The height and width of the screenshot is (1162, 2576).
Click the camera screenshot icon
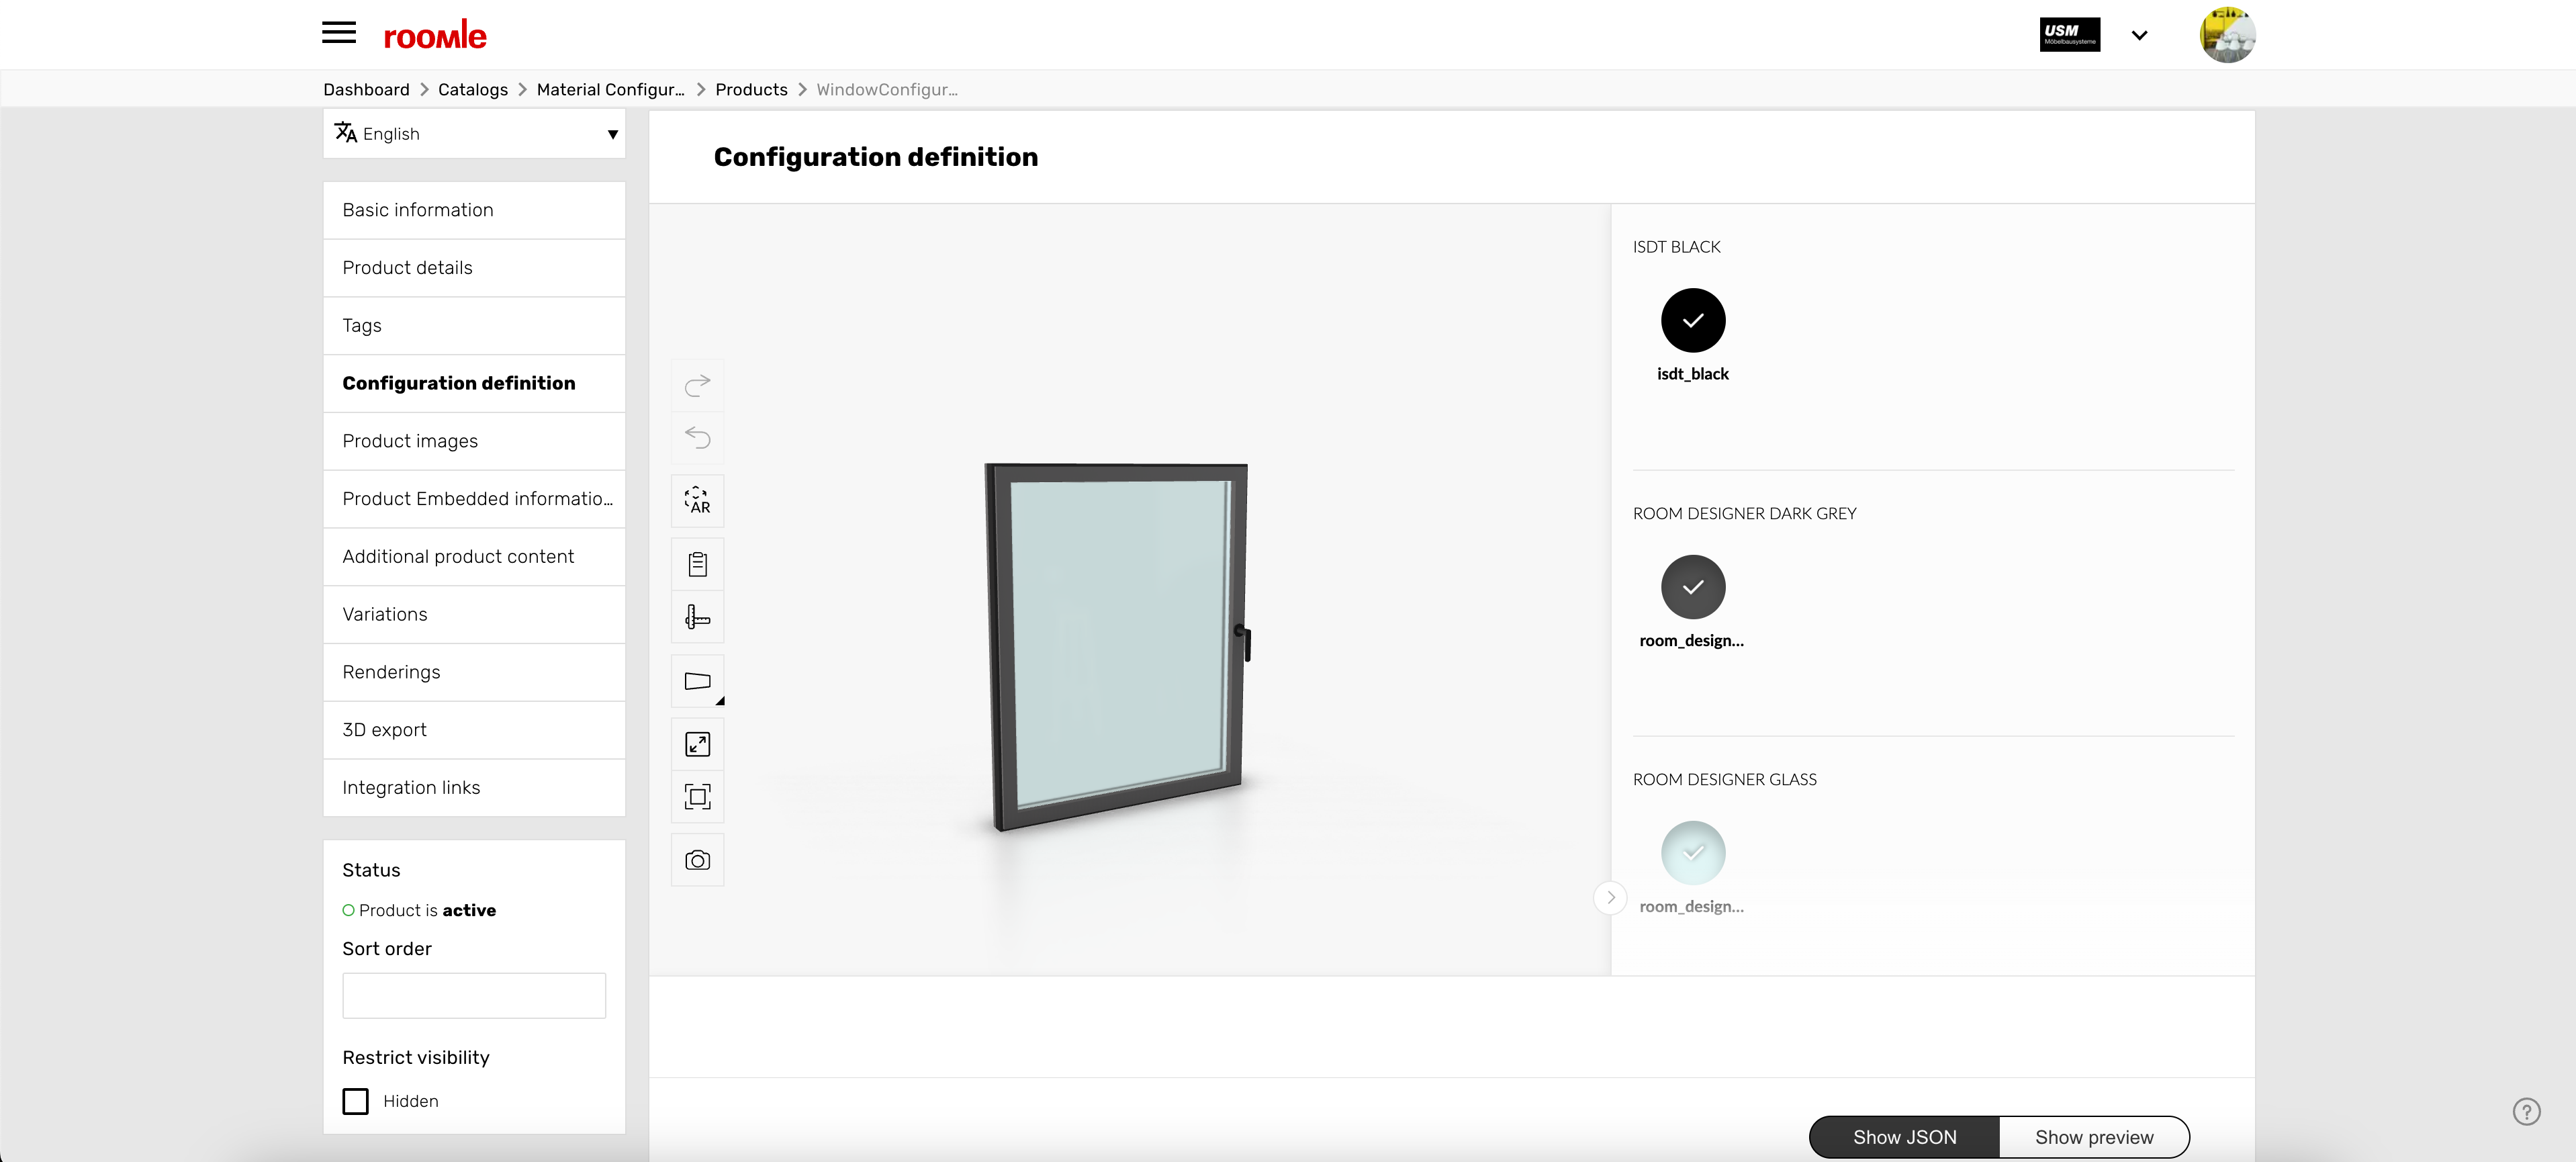point(697,860)
